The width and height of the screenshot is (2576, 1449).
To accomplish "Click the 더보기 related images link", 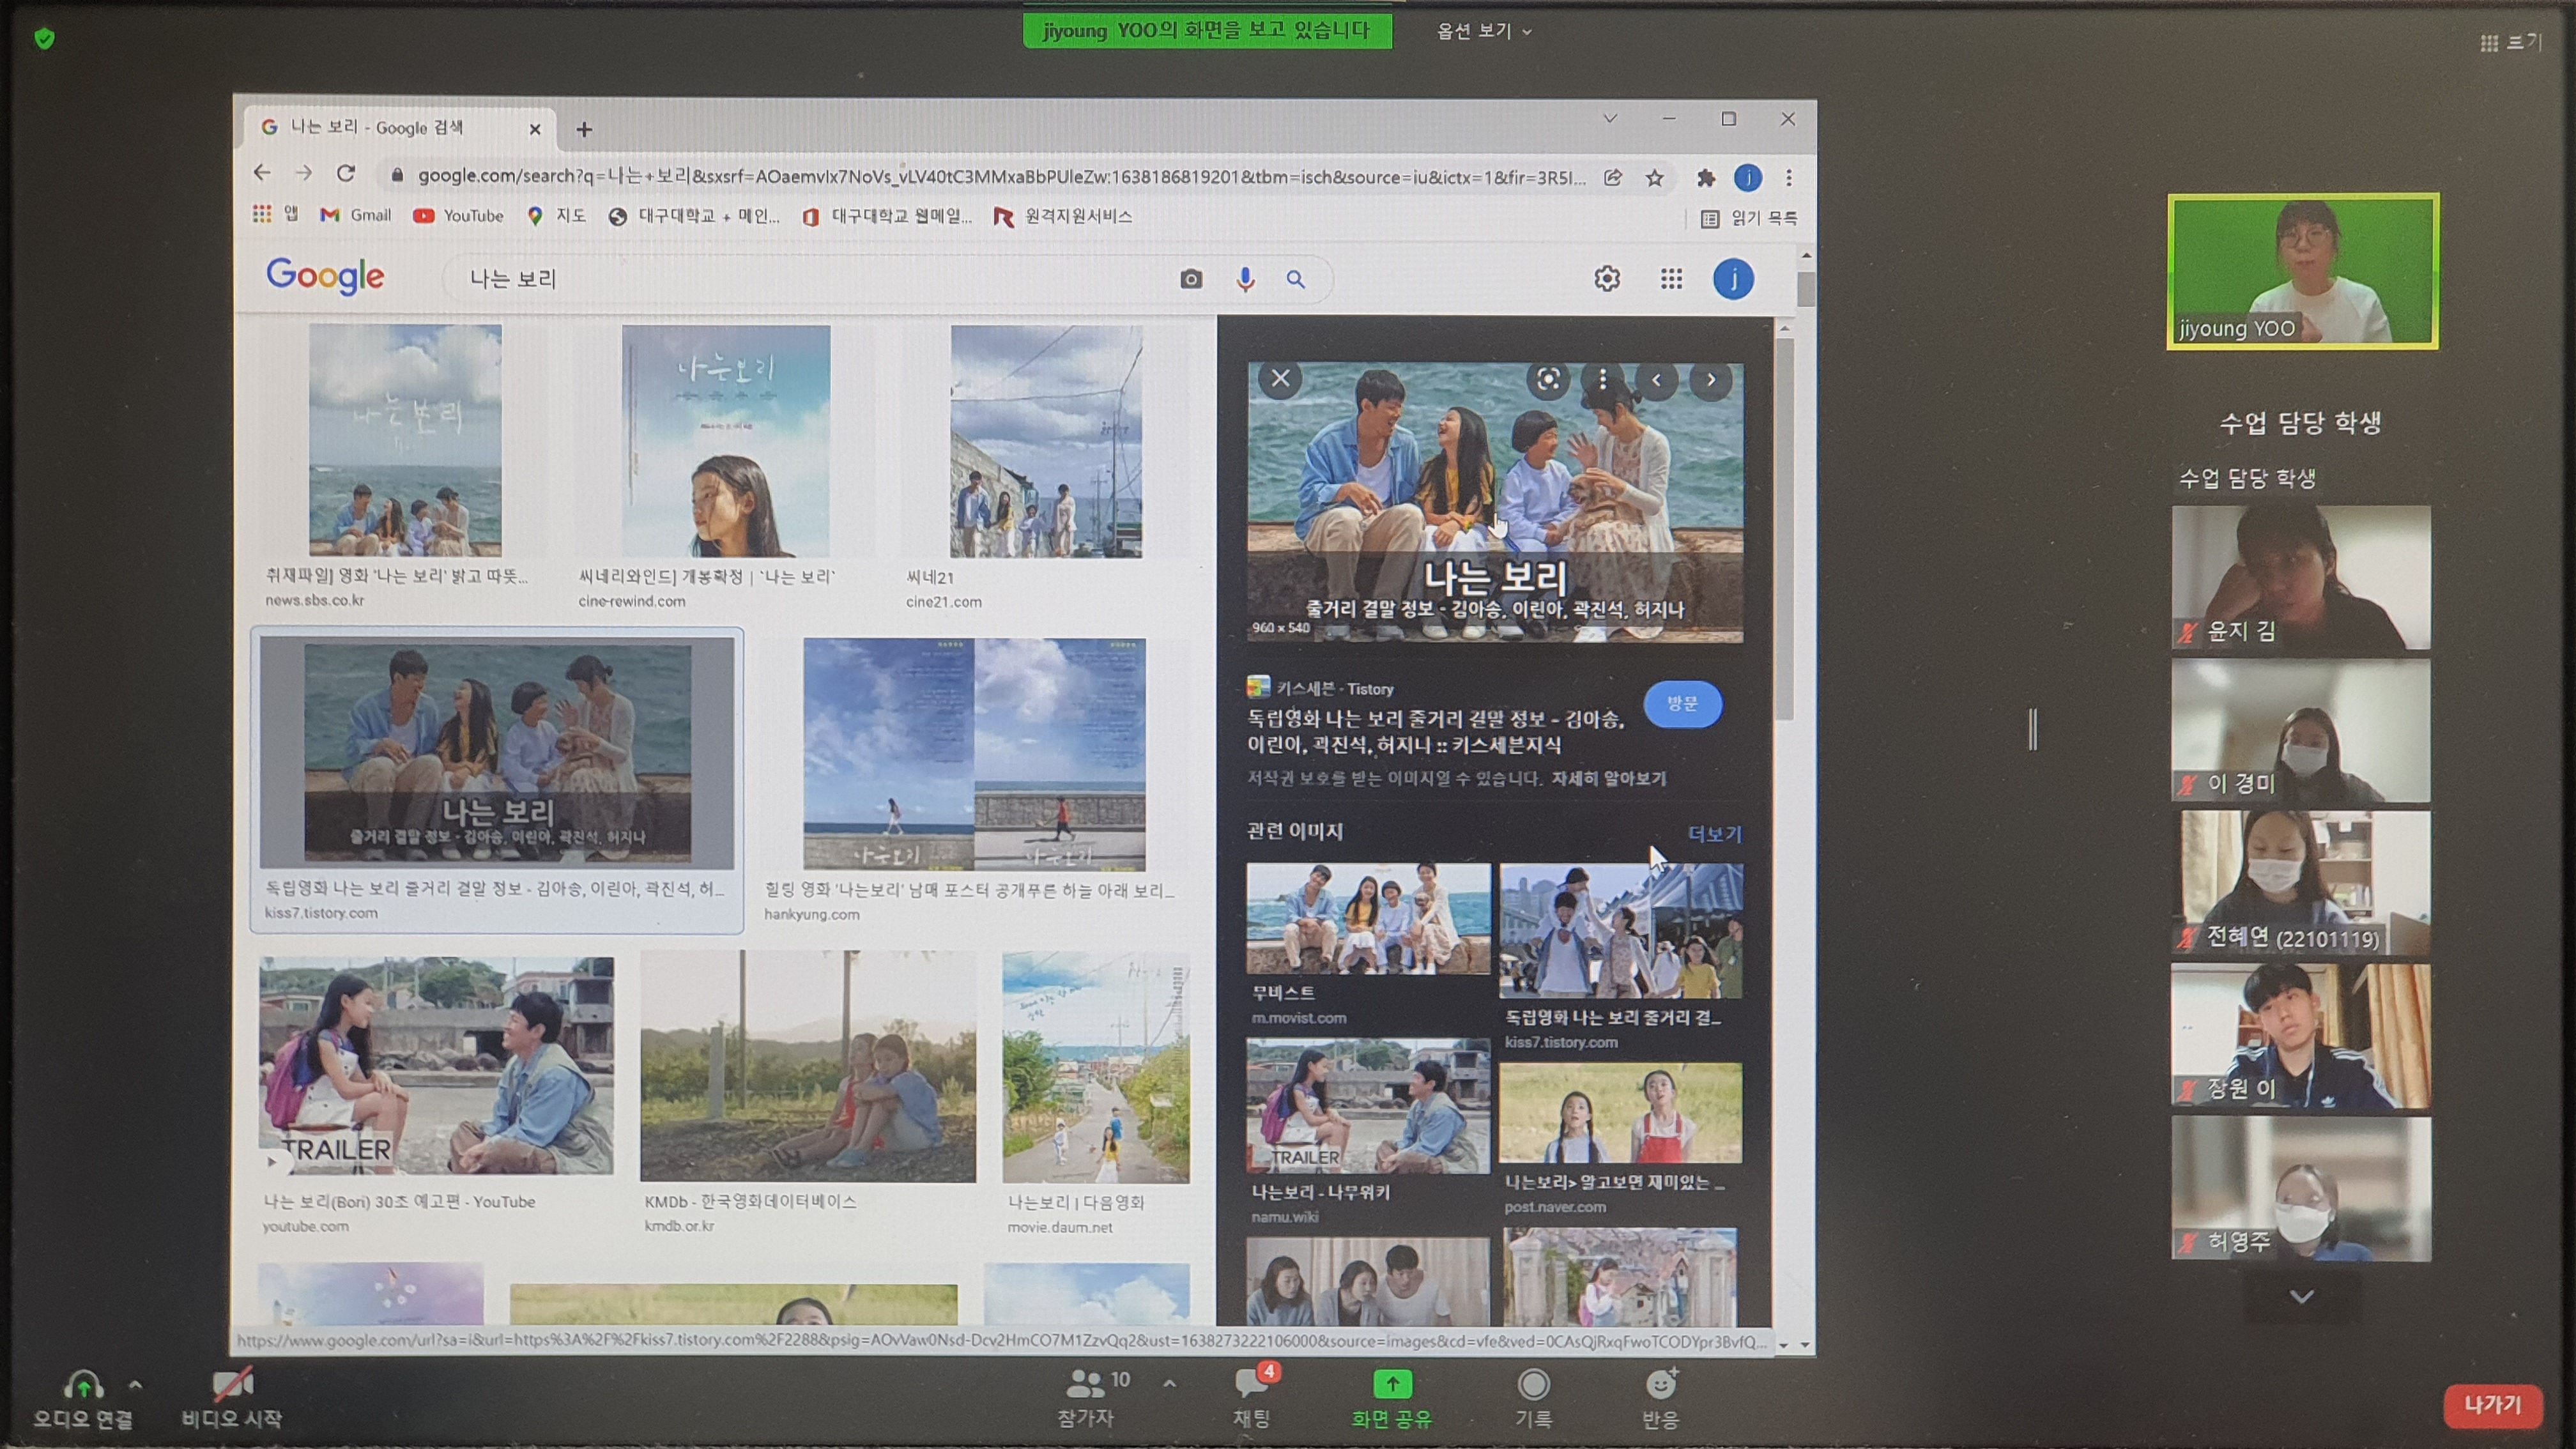I will 1714,833.
